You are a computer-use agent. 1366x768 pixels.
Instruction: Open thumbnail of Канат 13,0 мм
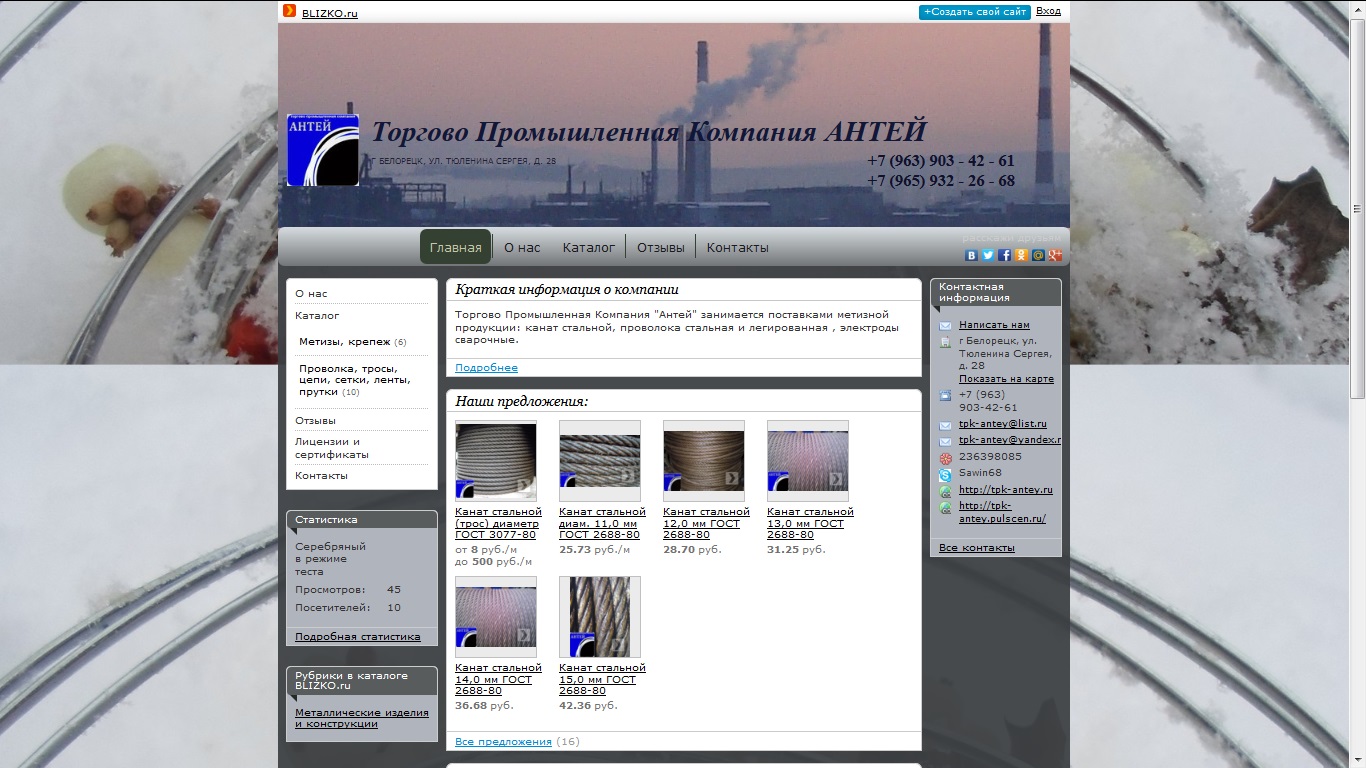[x=808, y=461]
